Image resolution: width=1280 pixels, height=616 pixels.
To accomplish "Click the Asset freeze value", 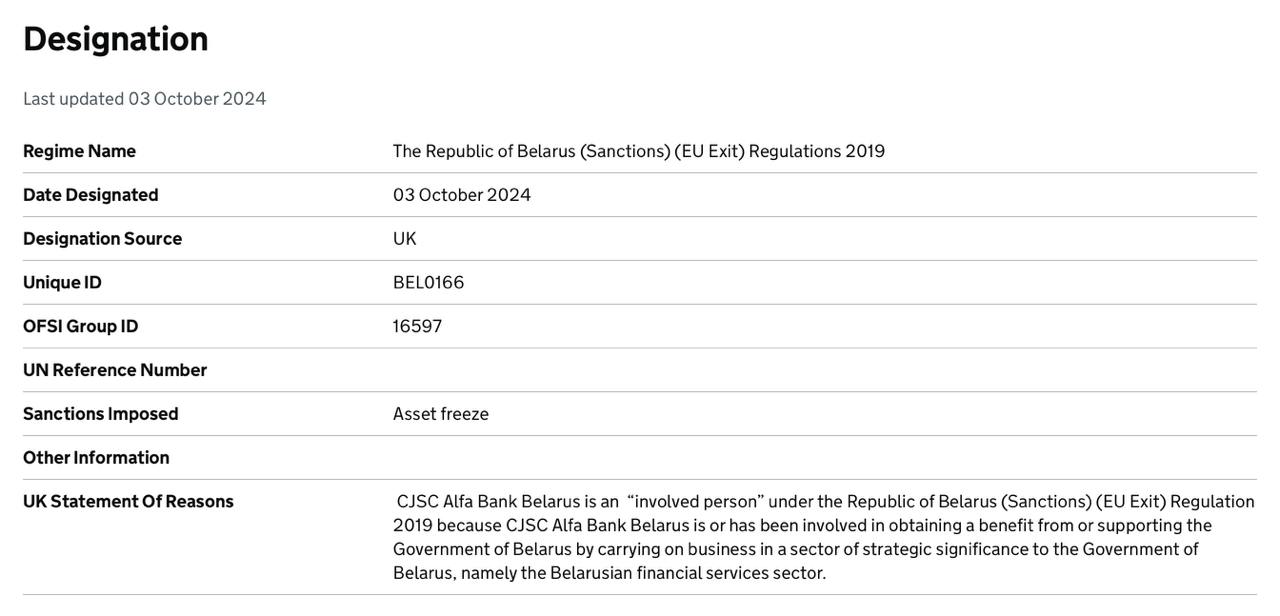I will click(440, 414).
